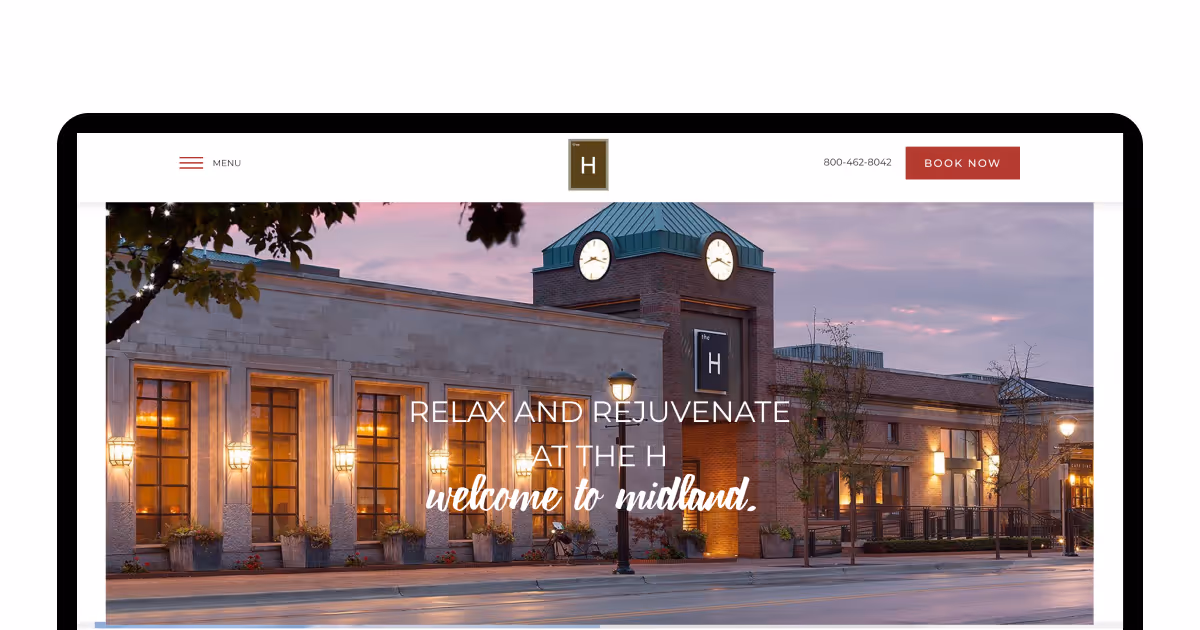Click the left clock face on tower
Viewport: 1200px width, 630px height.
pyautogui.click(x=594, y=259)
